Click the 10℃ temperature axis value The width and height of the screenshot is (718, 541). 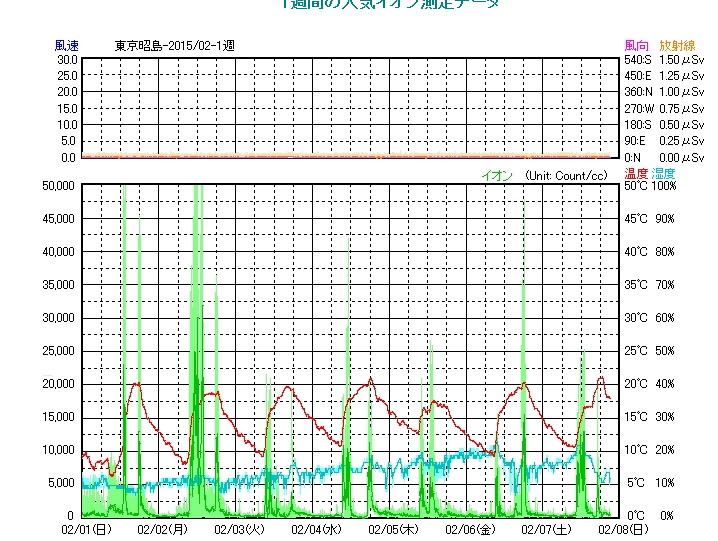tap(636, 450)
